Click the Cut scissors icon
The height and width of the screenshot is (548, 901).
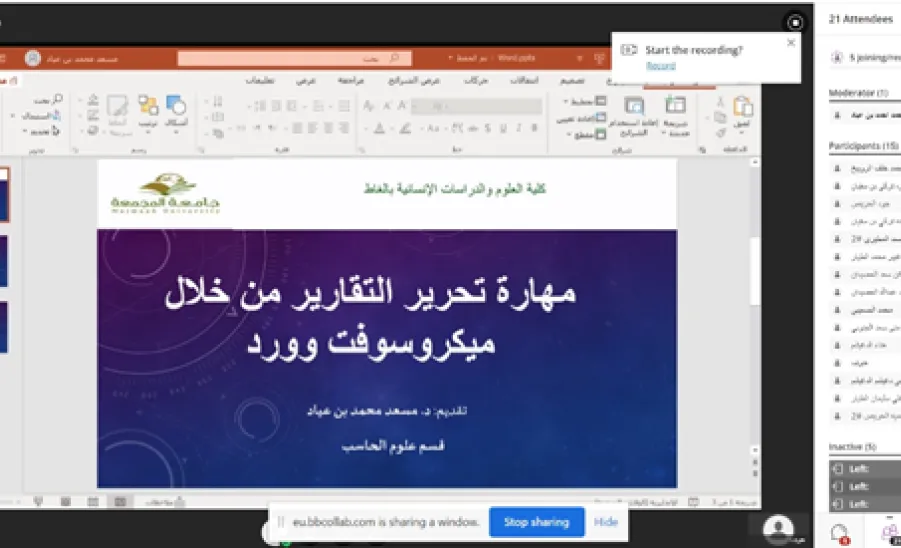tap(720, 103)
